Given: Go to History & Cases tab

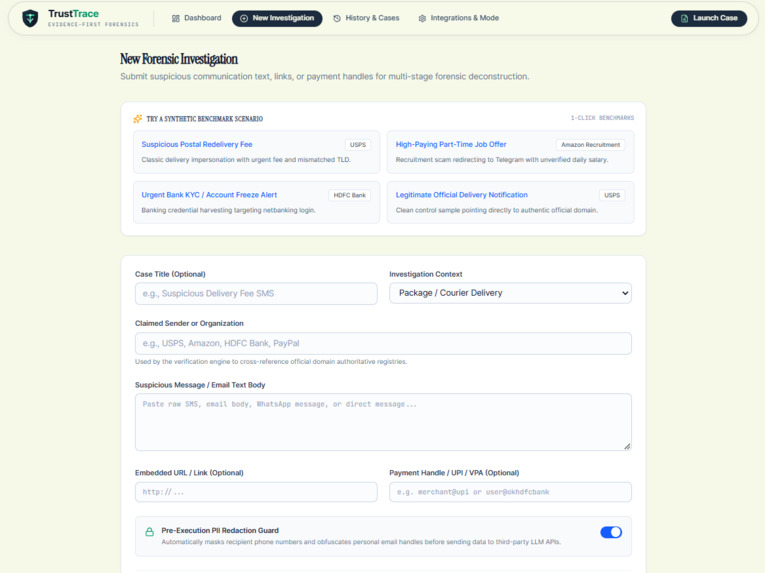Looking at the screenshot, I should point(366,18).
